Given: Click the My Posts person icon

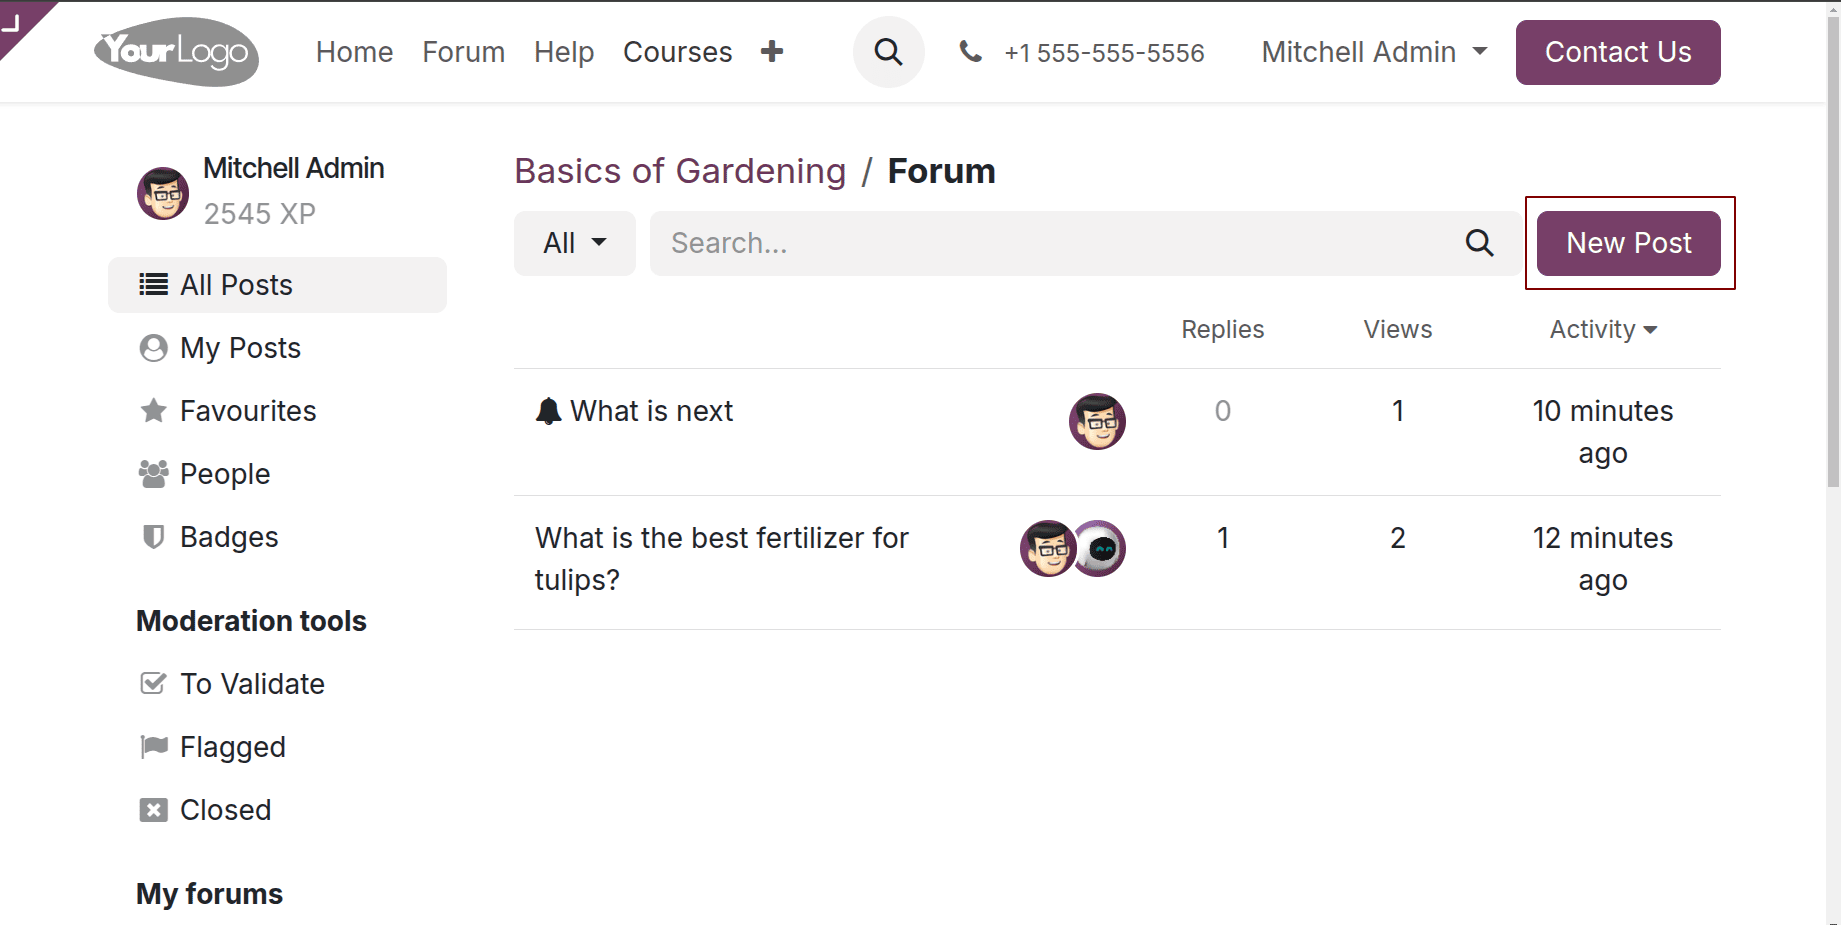Looking at the screenshot, I should [x=152, y=348].
